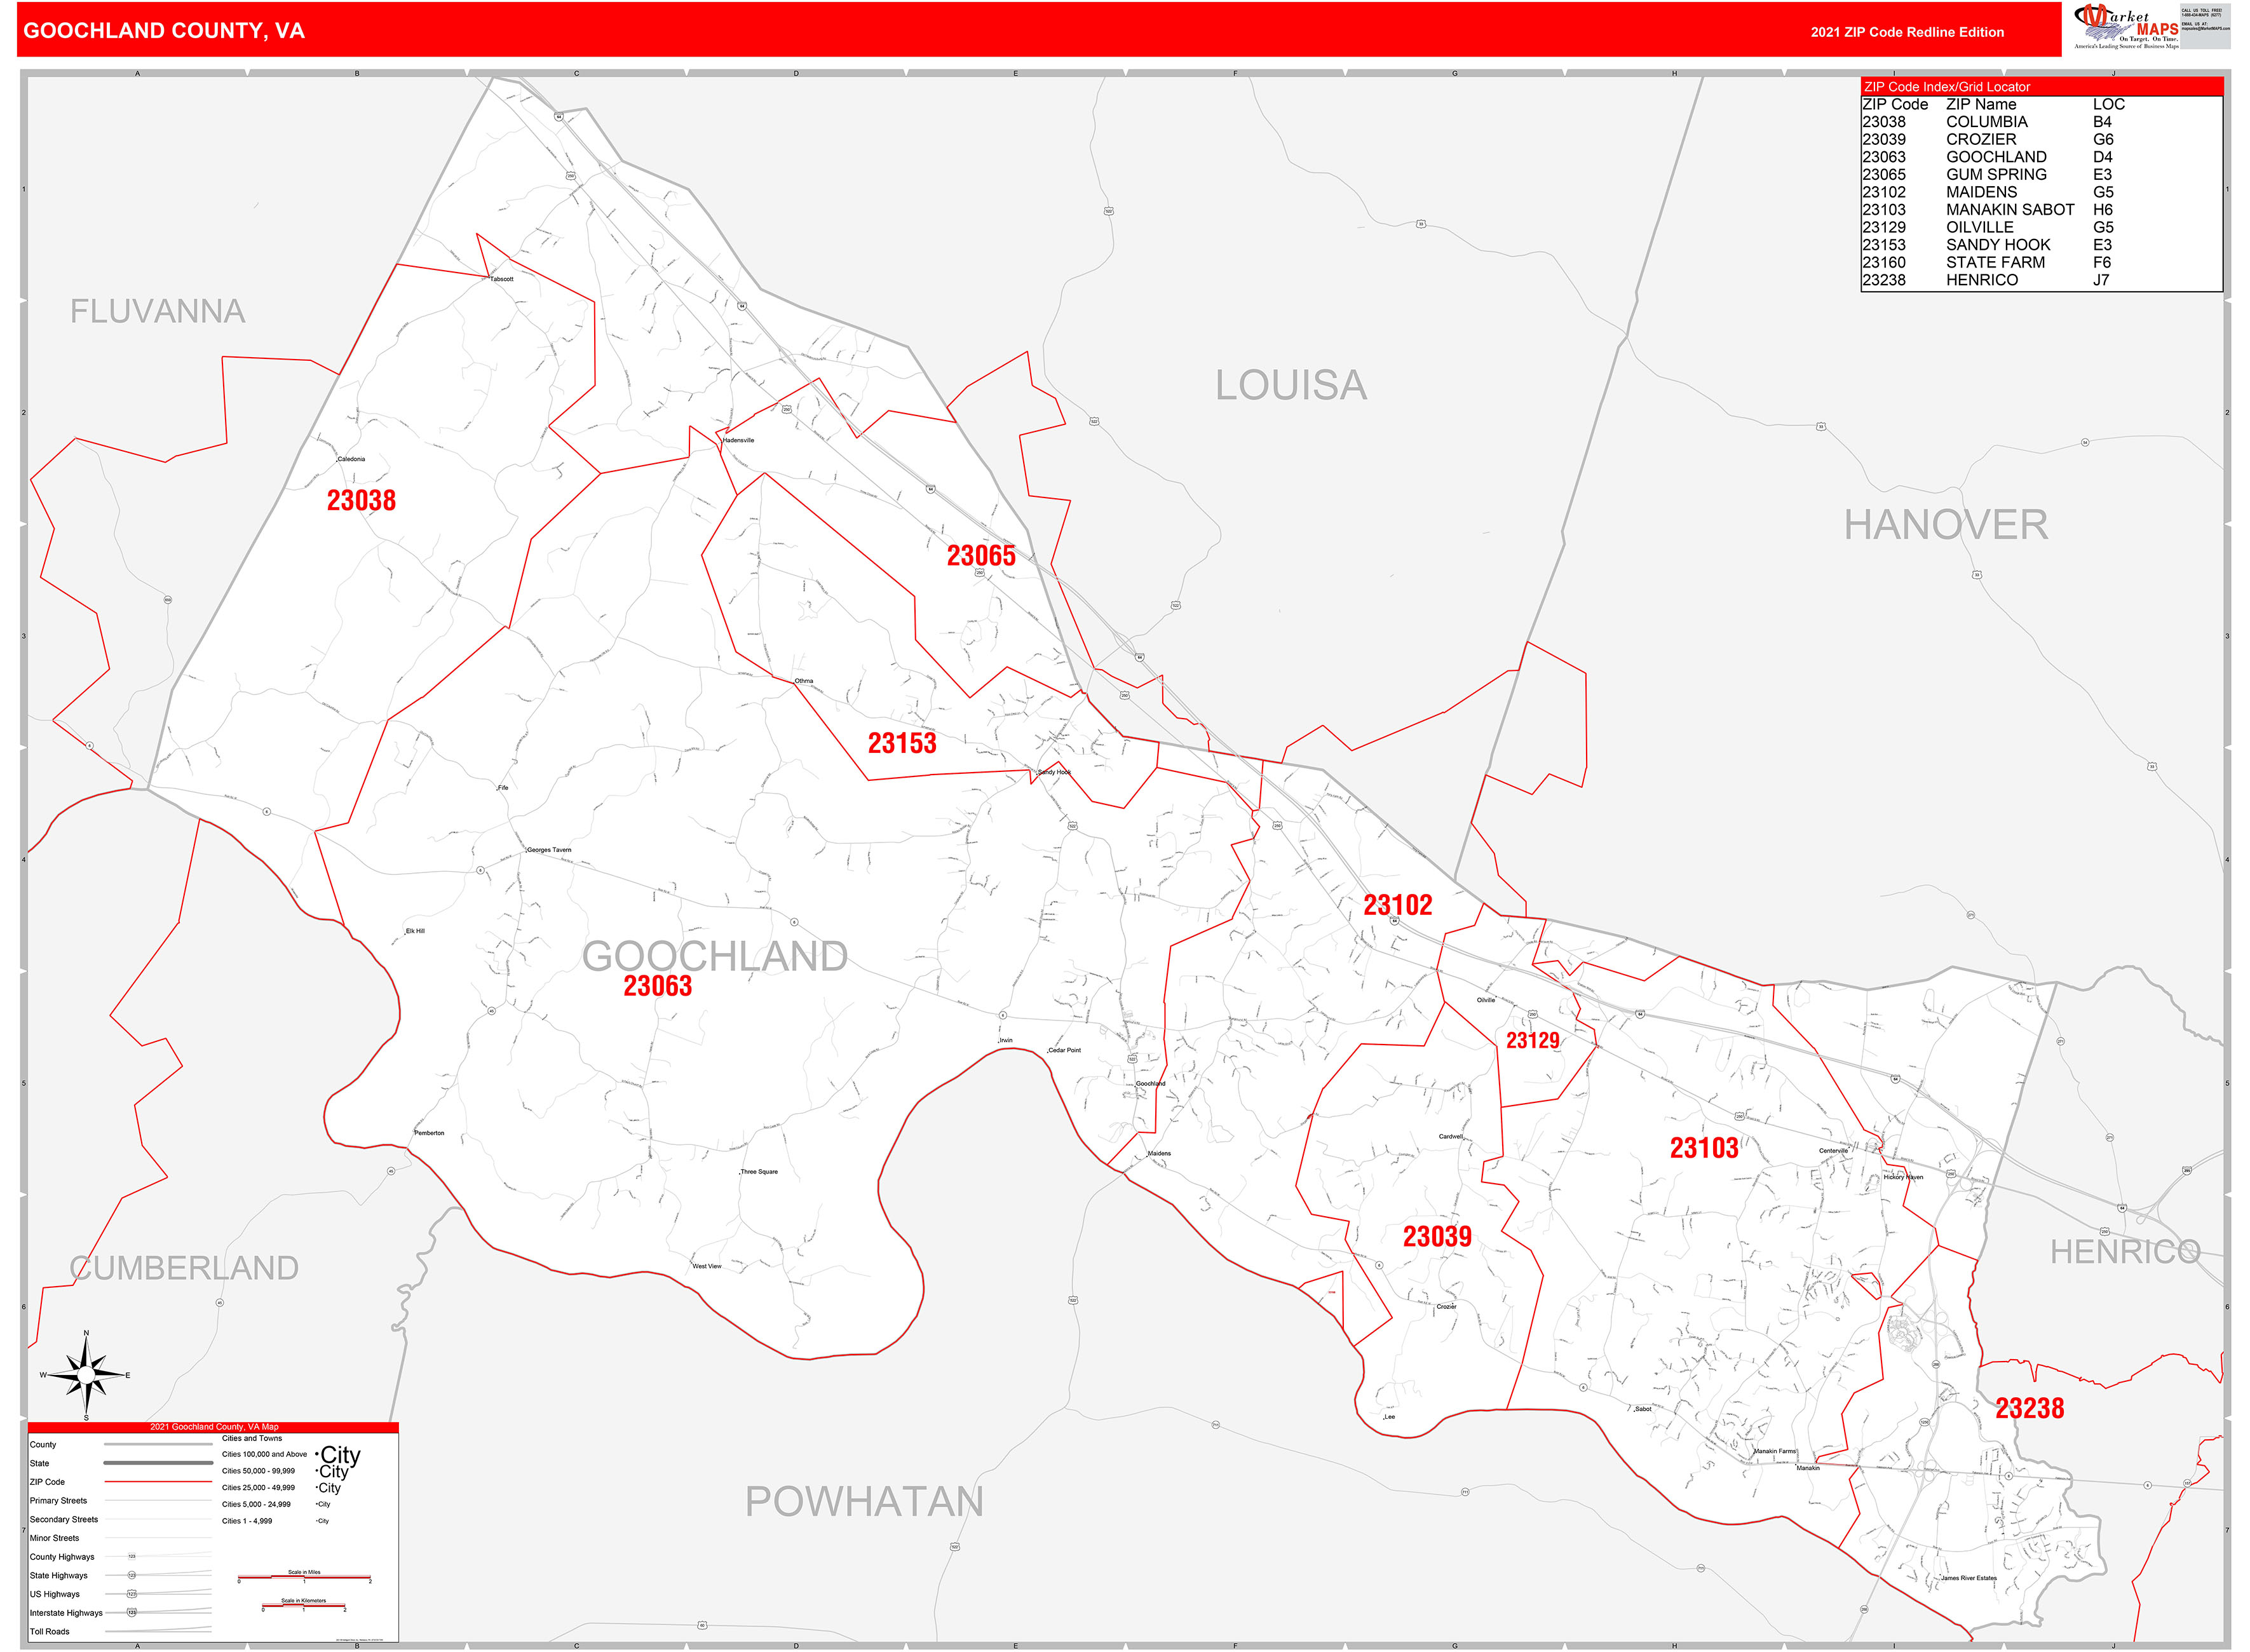Select OILVILLE row in ZIP index
The width and height of the screenshot is (2250, 1652).
click(x=2041, y=228)
